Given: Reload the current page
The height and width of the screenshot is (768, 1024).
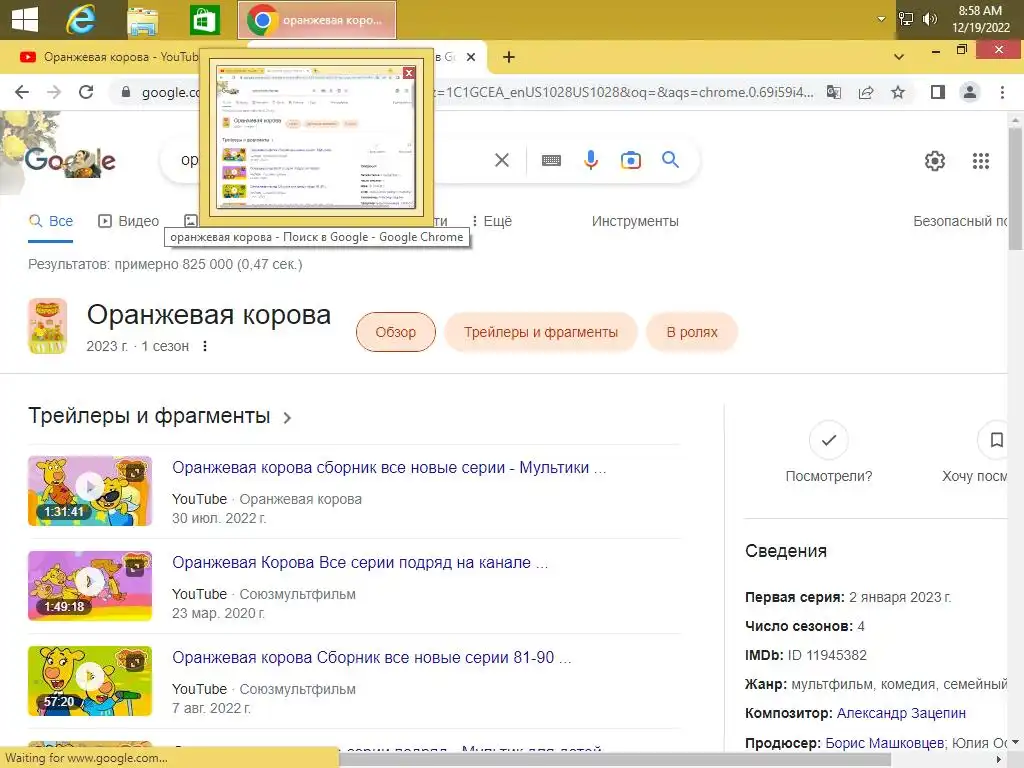Looking at the screenshot, I should (x=86, y=92).
